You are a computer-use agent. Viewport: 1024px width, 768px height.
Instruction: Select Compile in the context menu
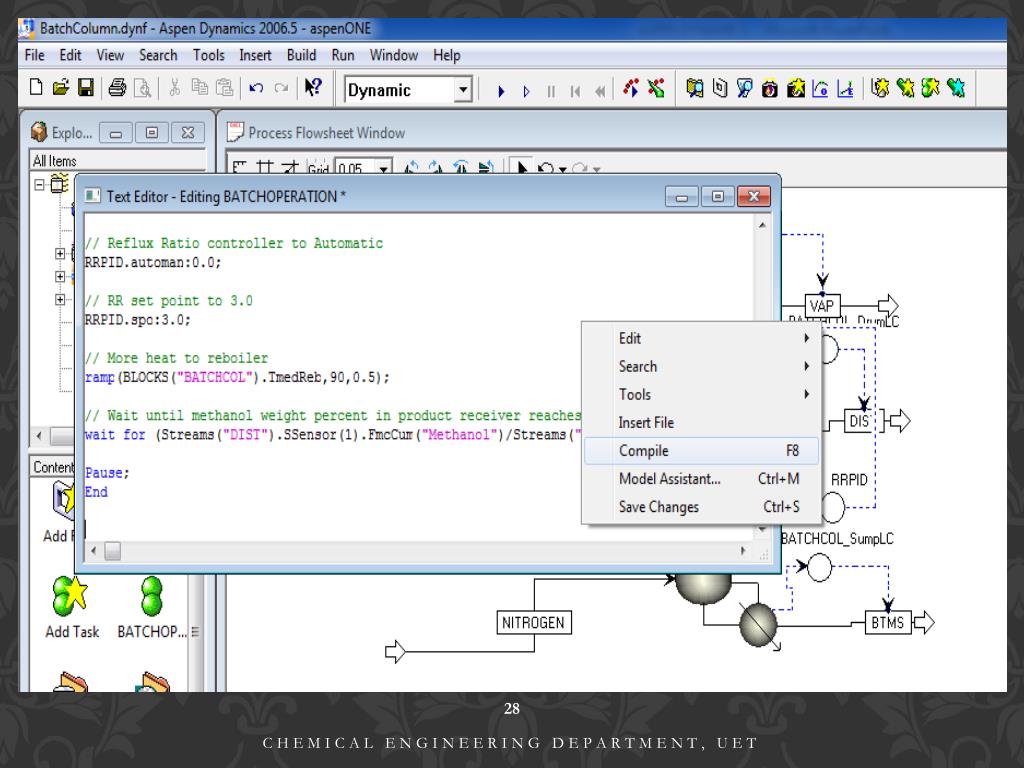(x=702, y=451)
